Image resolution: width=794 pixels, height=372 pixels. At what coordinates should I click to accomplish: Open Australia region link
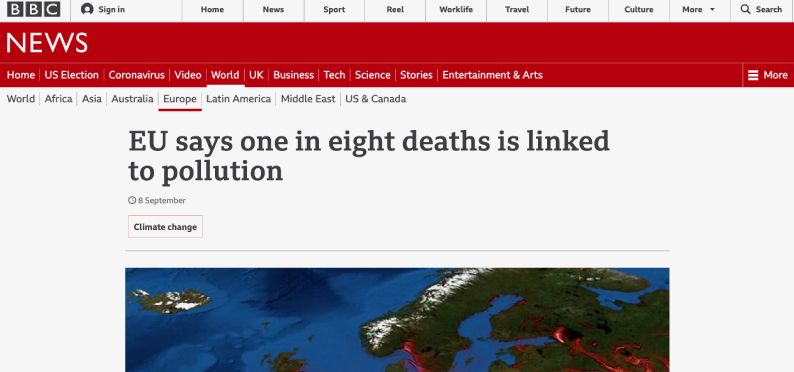point(132,99)
